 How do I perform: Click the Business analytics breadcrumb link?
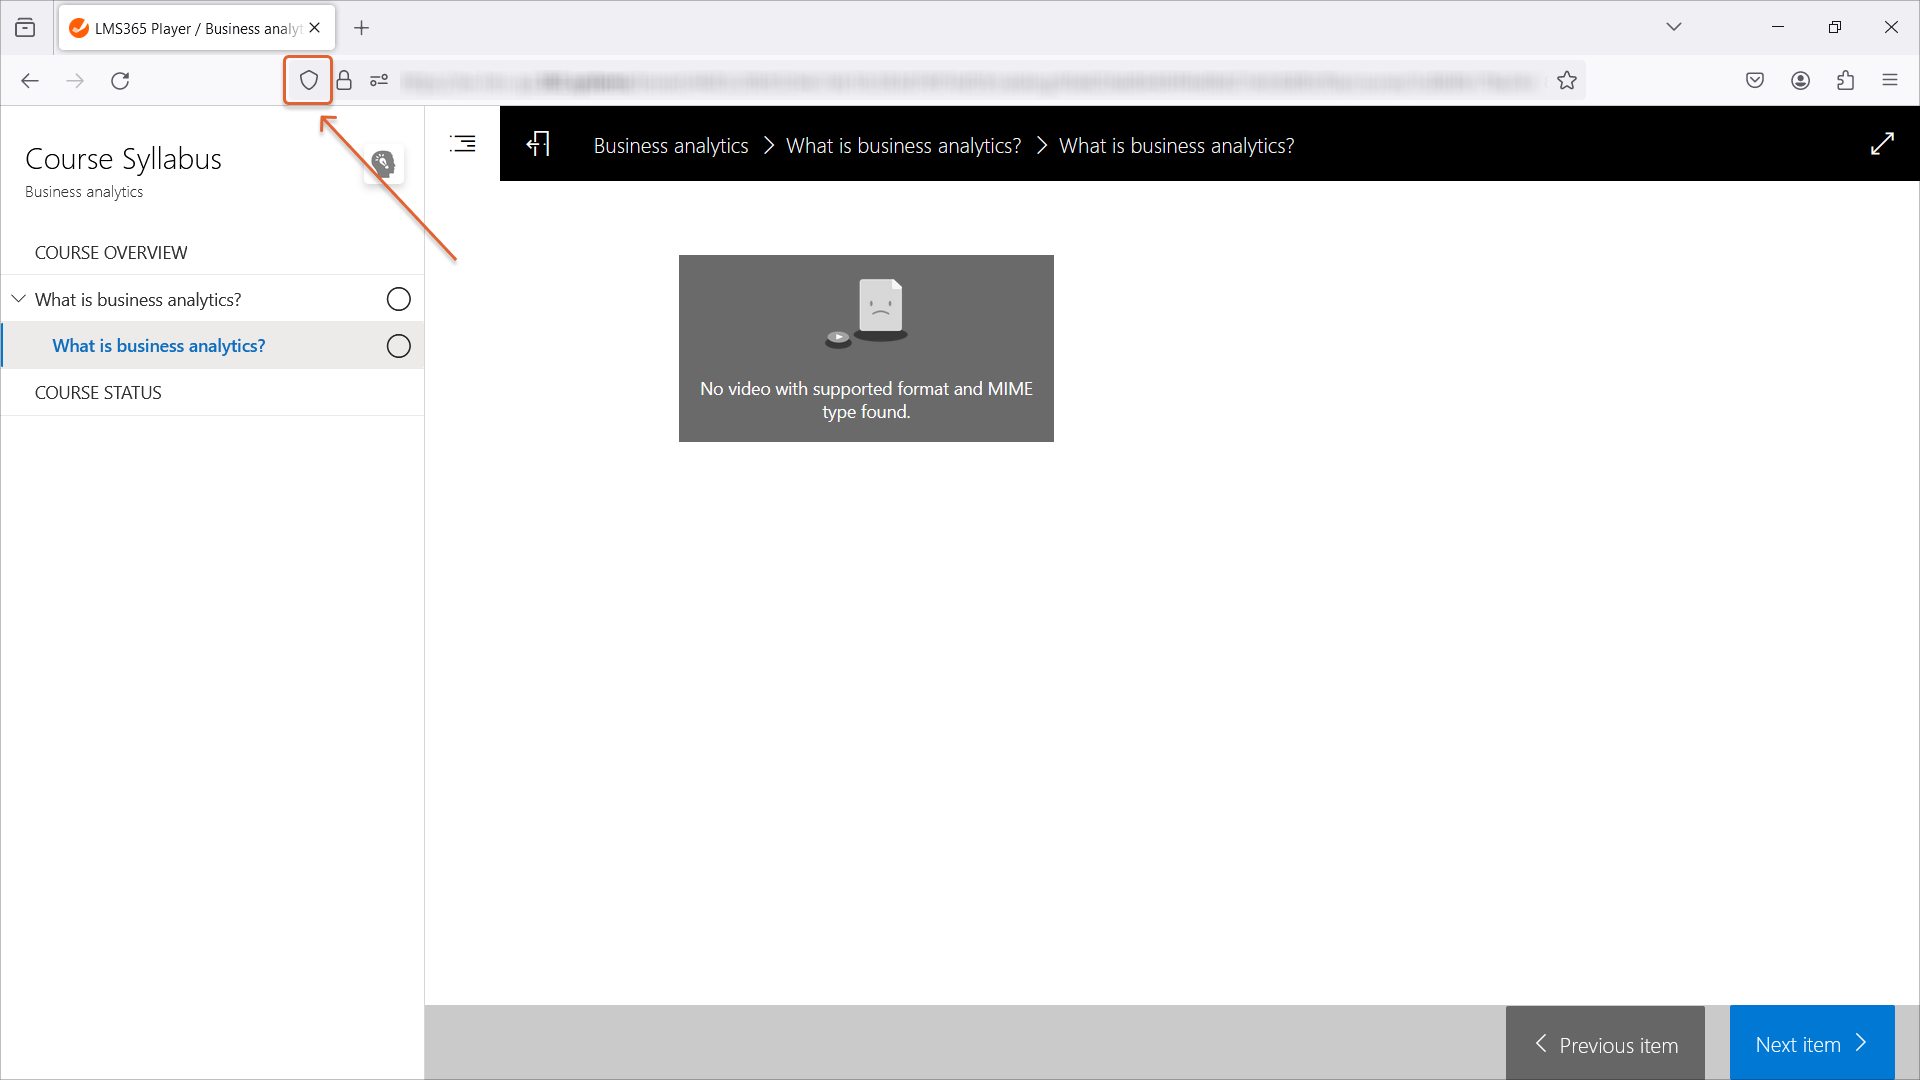point(671,146)
